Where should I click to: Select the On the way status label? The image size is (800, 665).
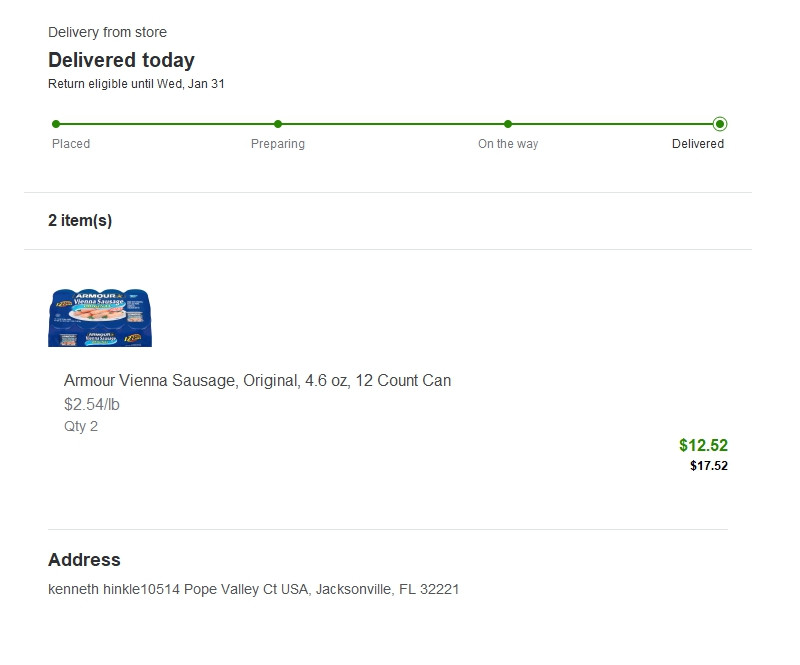pos(508,144)
